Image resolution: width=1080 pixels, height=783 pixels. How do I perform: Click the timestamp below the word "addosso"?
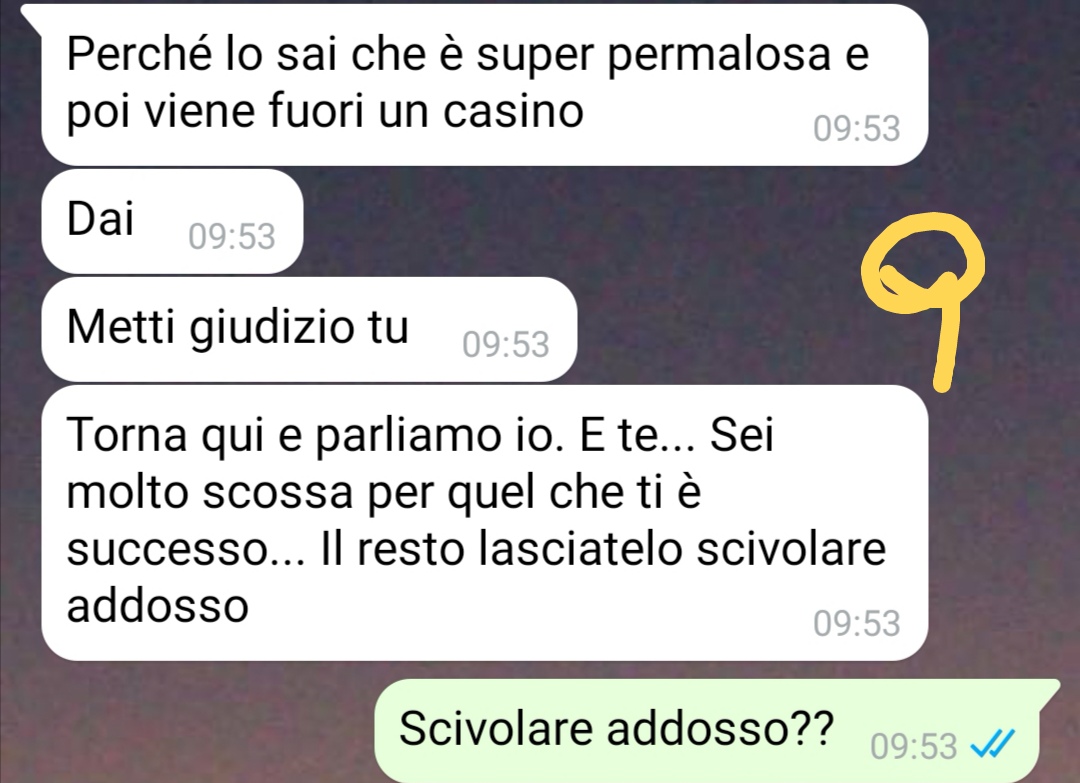(856, 623)
